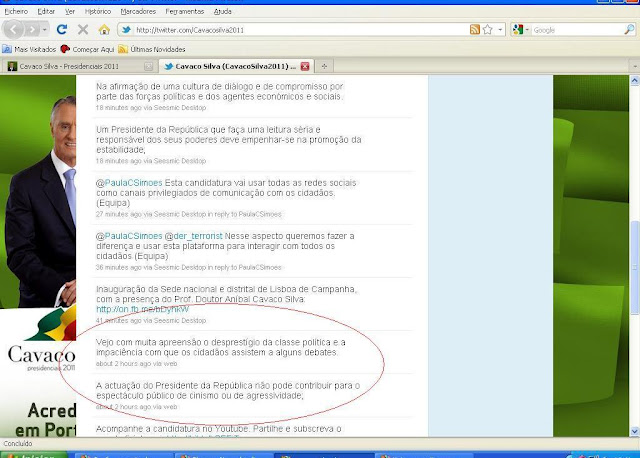This screenshot has width=640, height=458.
Task: Open the Marcadores menu
Action: click(x=138, y=11)
